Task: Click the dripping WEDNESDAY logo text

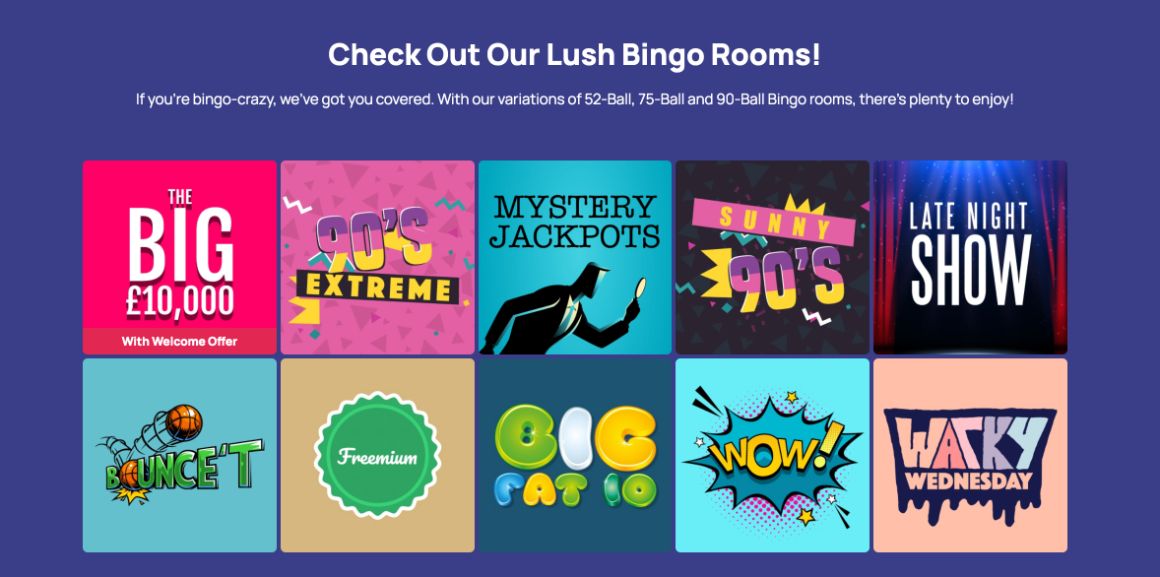Action: 968,481
